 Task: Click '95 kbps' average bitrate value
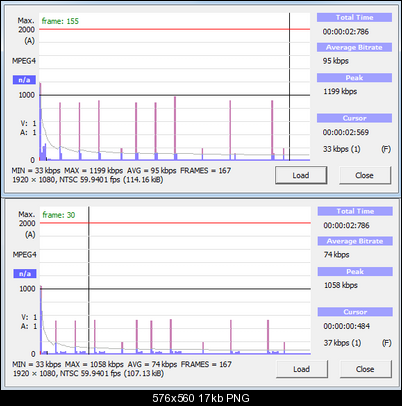(x=336, y=61)
